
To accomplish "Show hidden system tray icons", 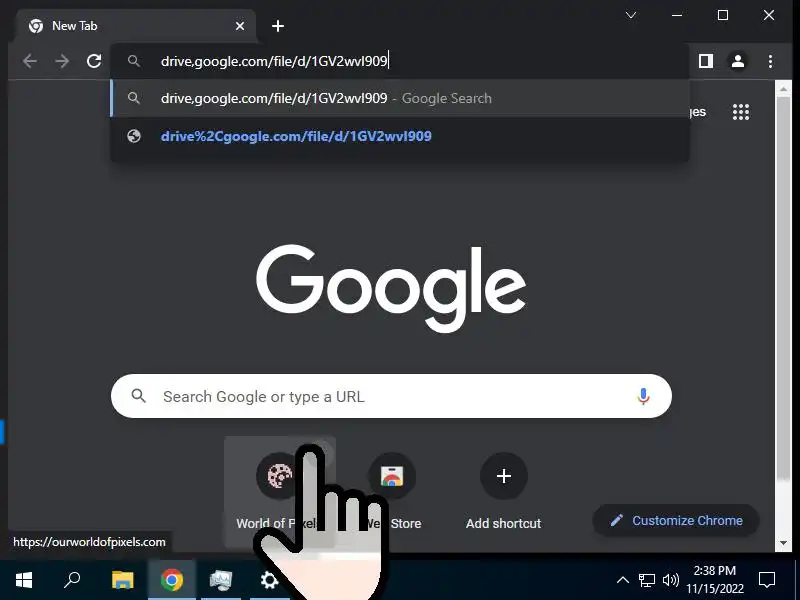I will (622, 580).
